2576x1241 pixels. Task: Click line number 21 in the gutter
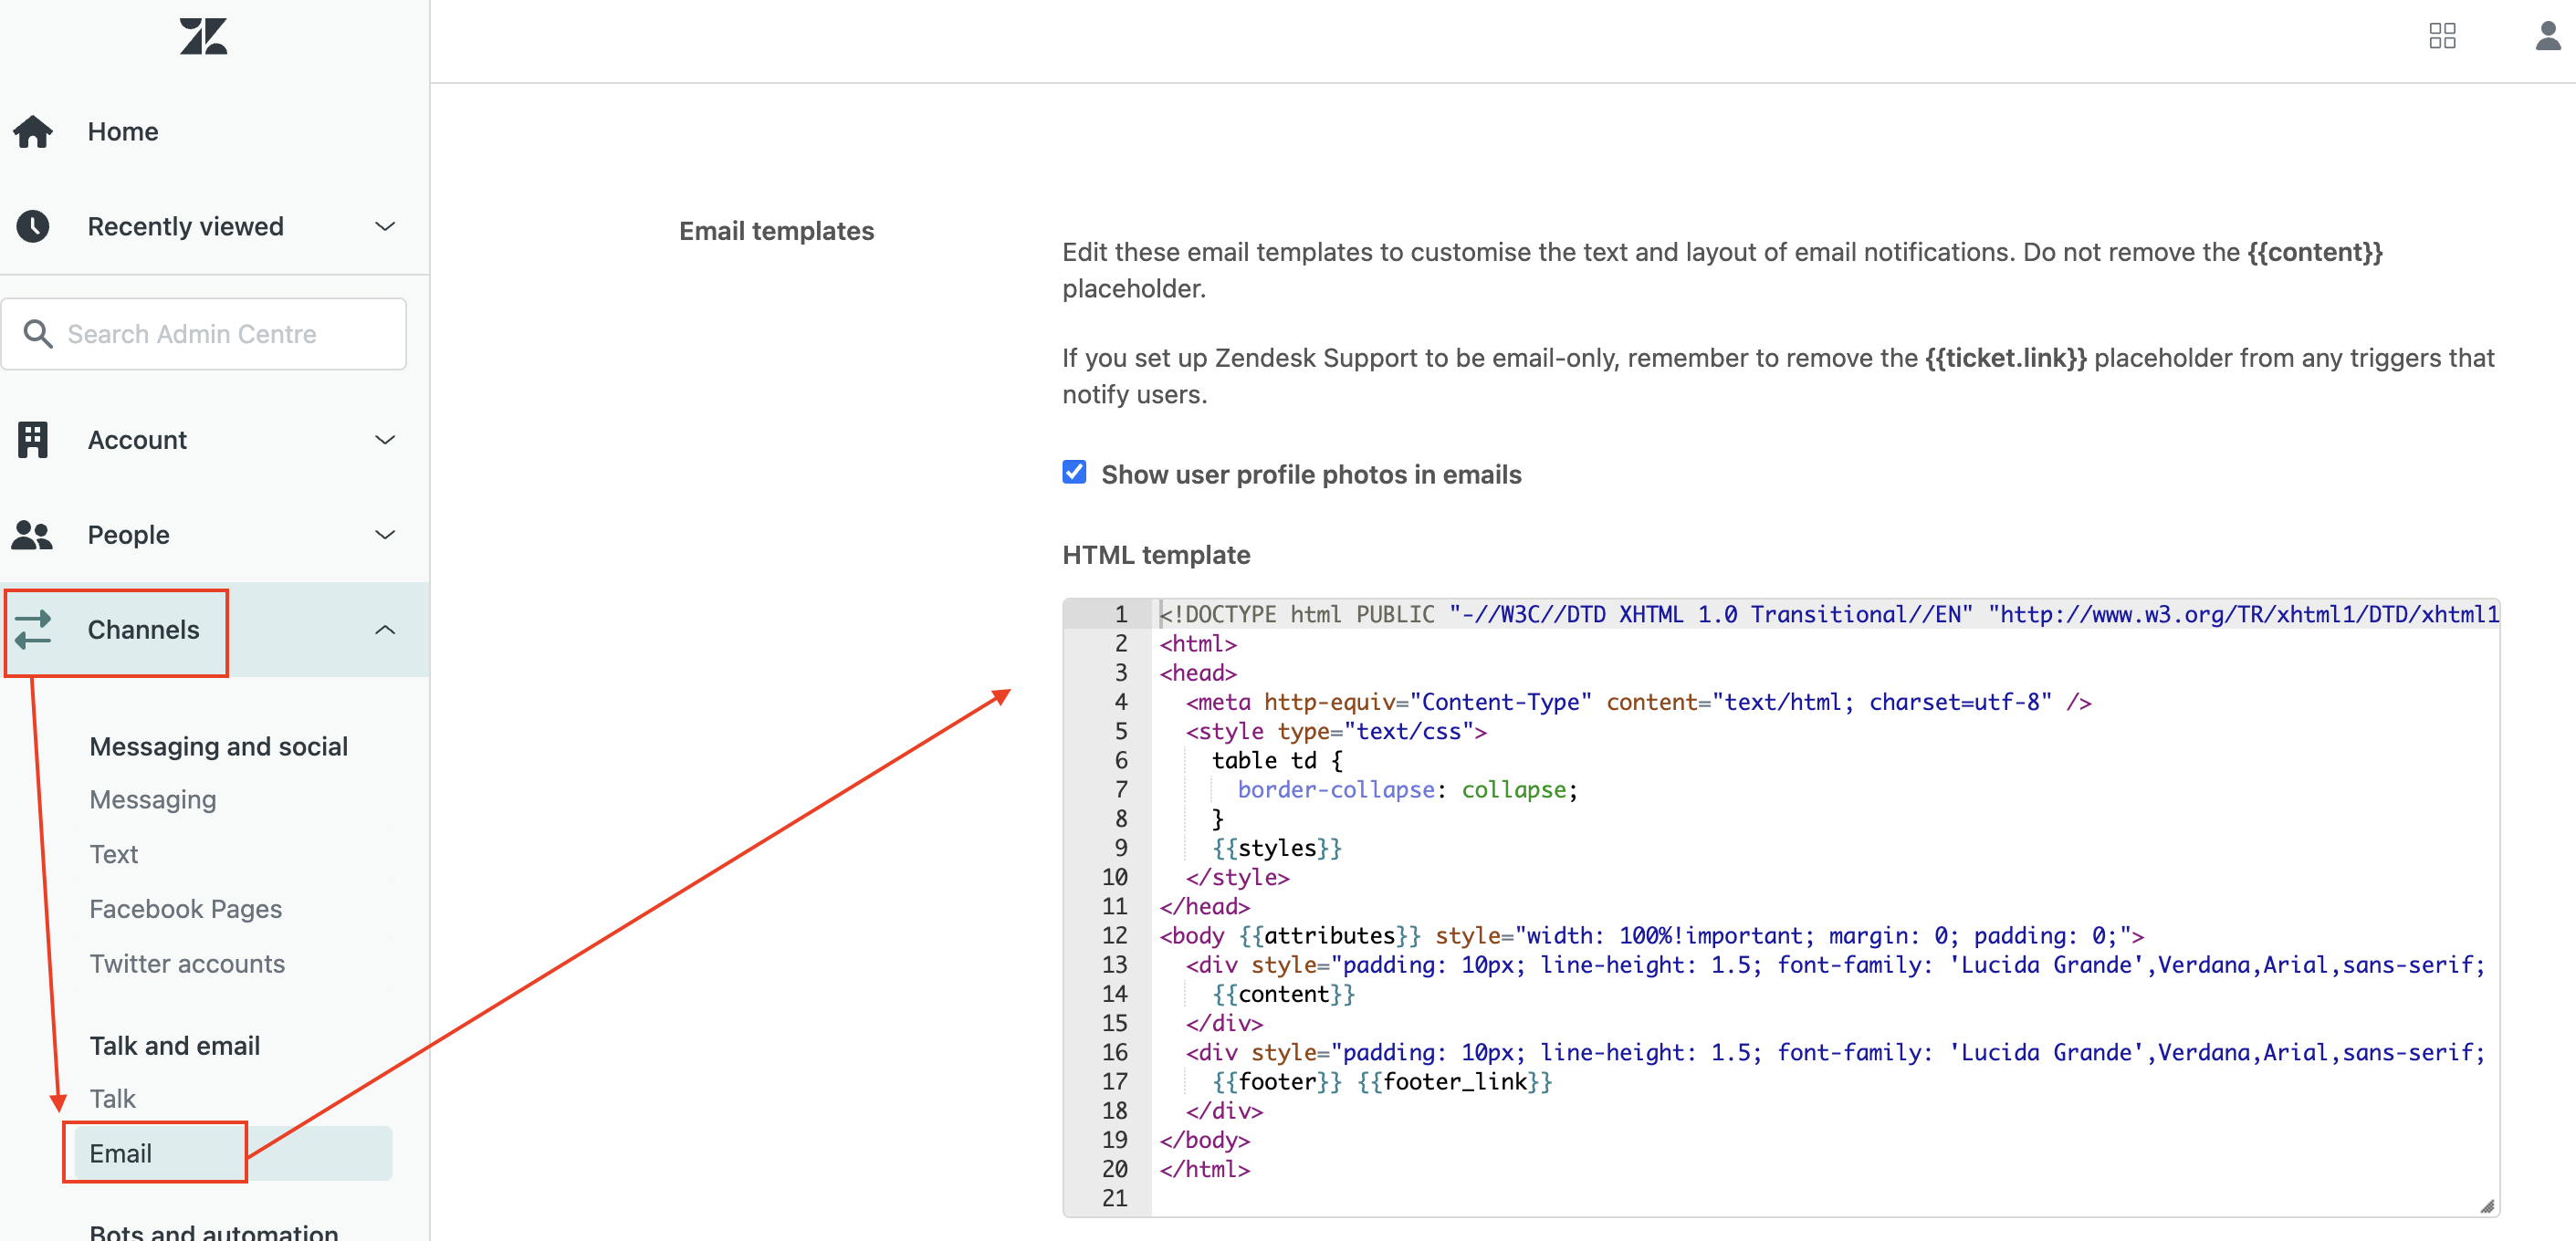pyautogui.click(x=1114, y=1198)
